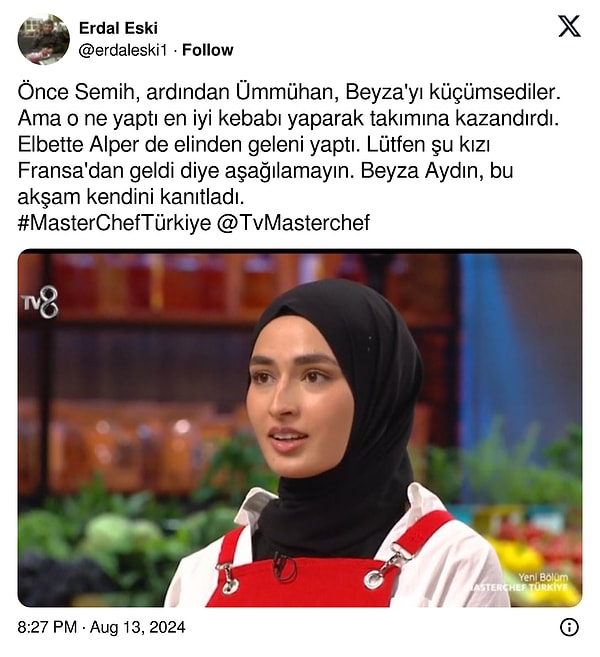
Task: Click the TV8 channel logo overlay
Action: (40, 302)
